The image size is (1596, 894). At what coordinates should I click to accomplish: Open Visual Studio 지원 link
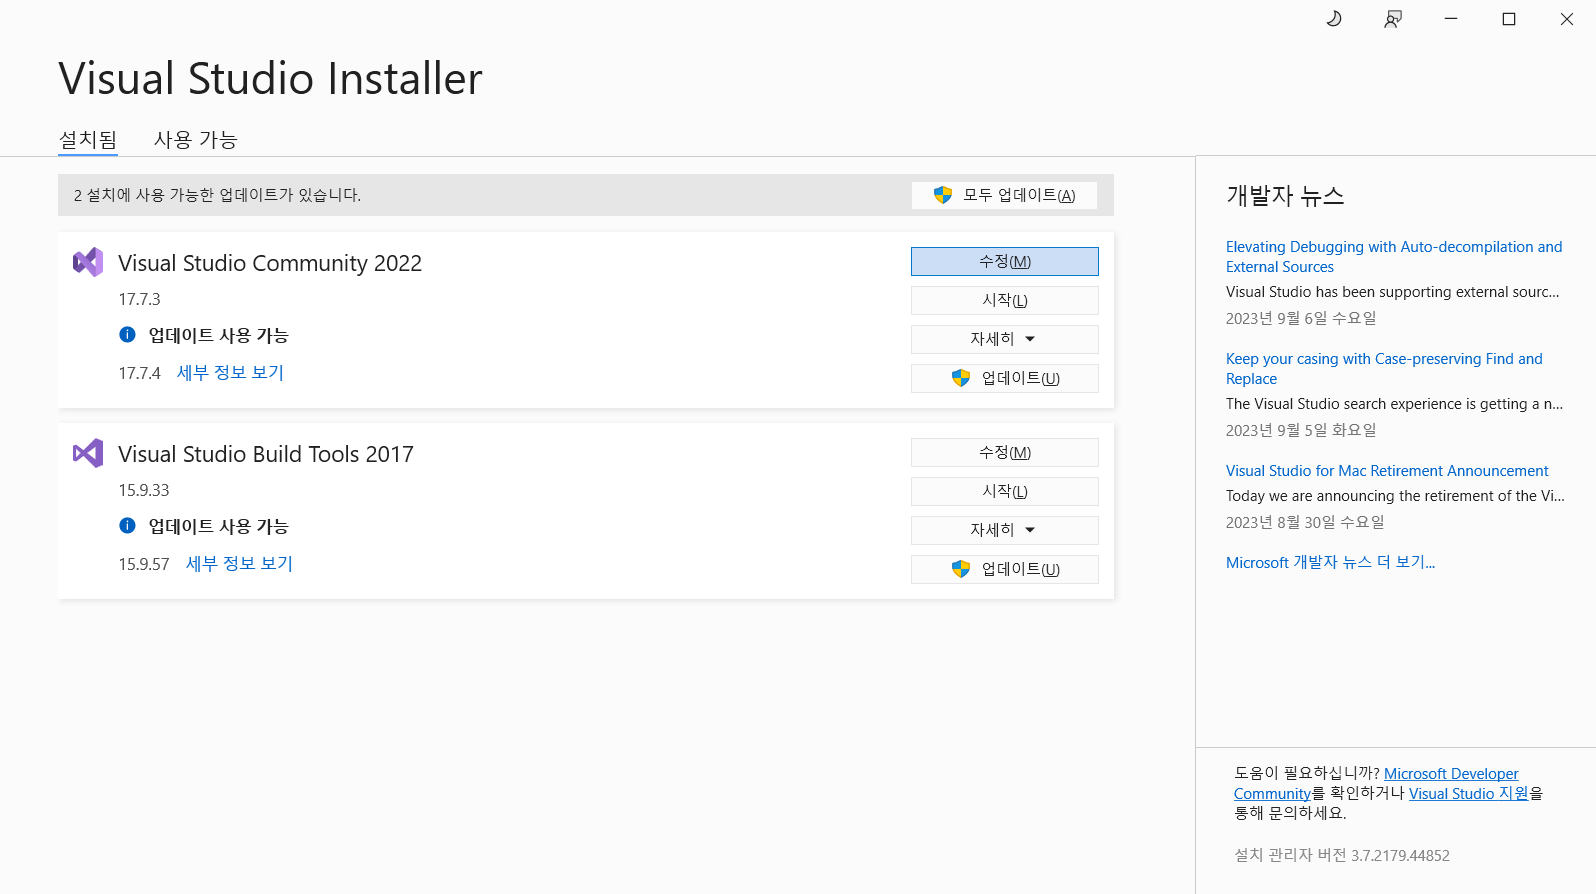[1468, 793]
